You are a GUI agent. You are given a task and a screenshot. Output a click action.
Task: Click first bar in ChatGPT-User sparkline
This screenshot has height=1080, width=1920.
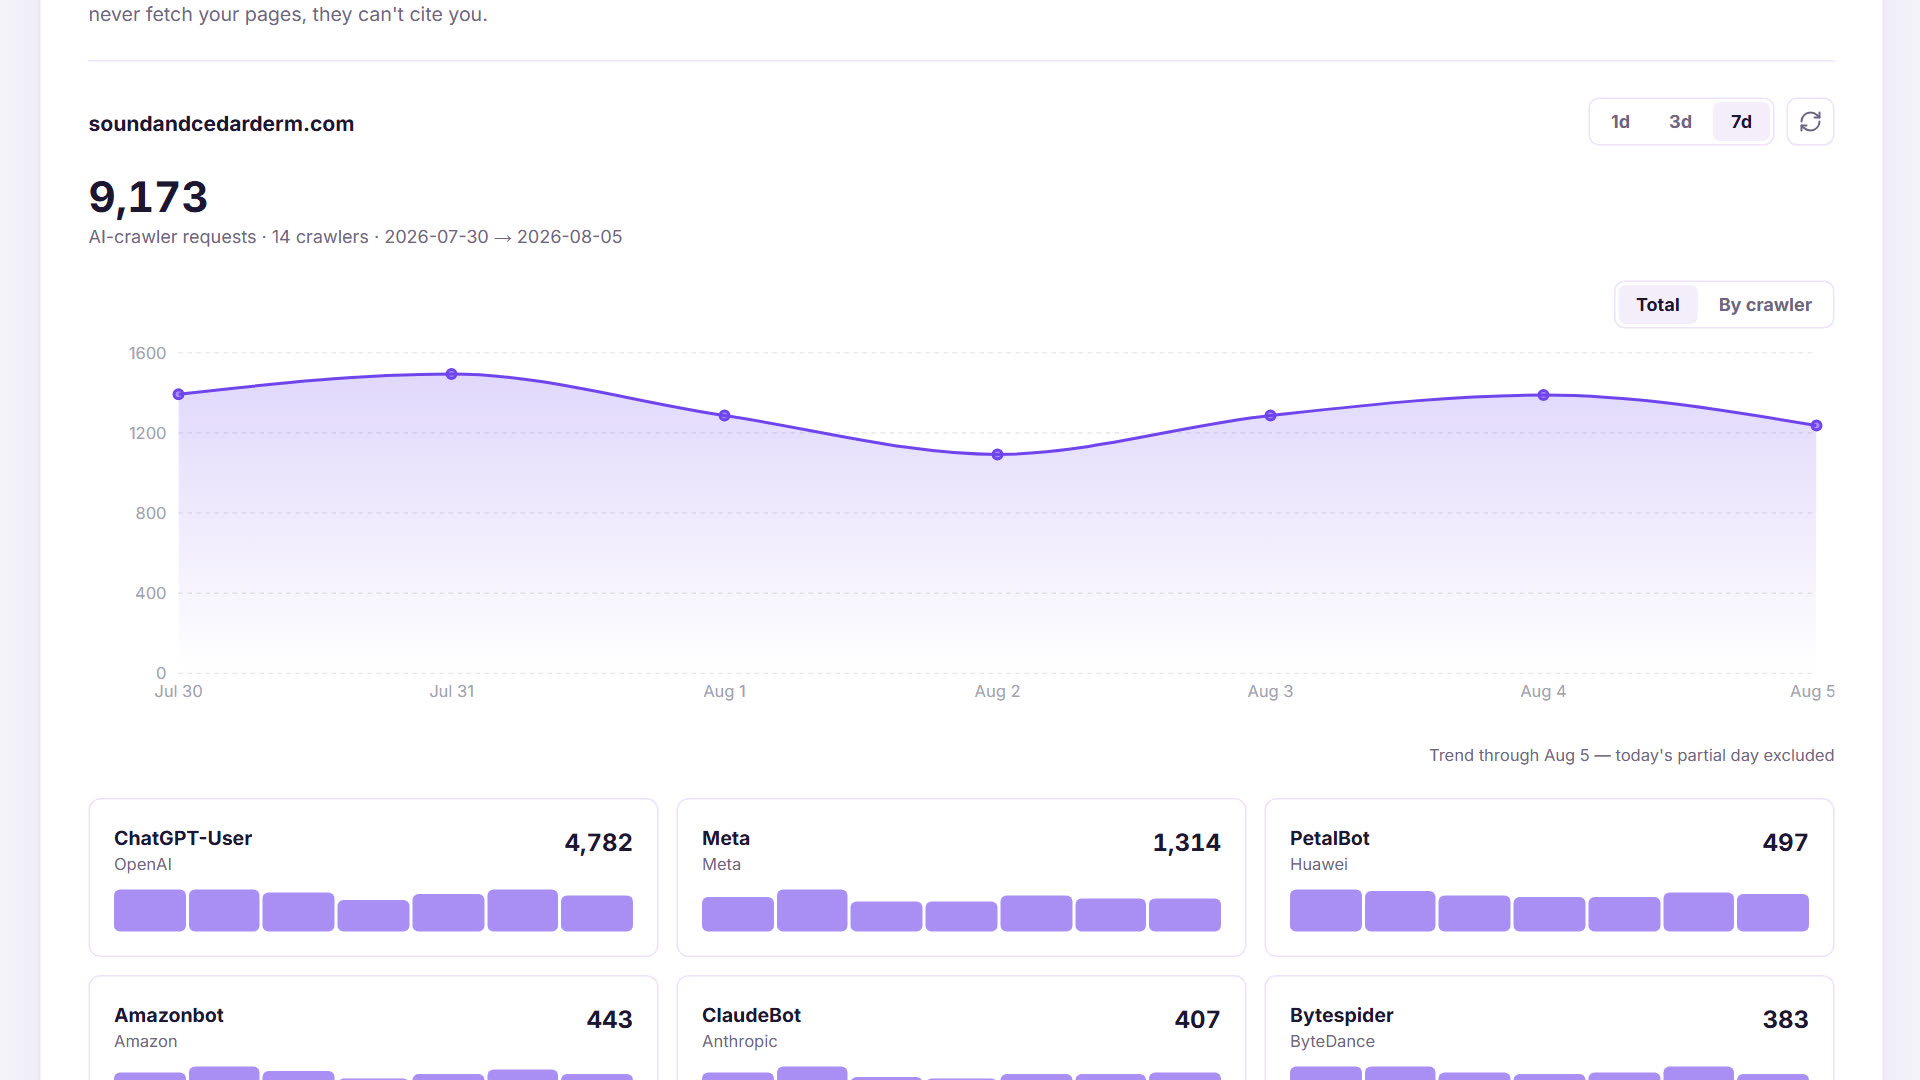(x=149, y=910)
